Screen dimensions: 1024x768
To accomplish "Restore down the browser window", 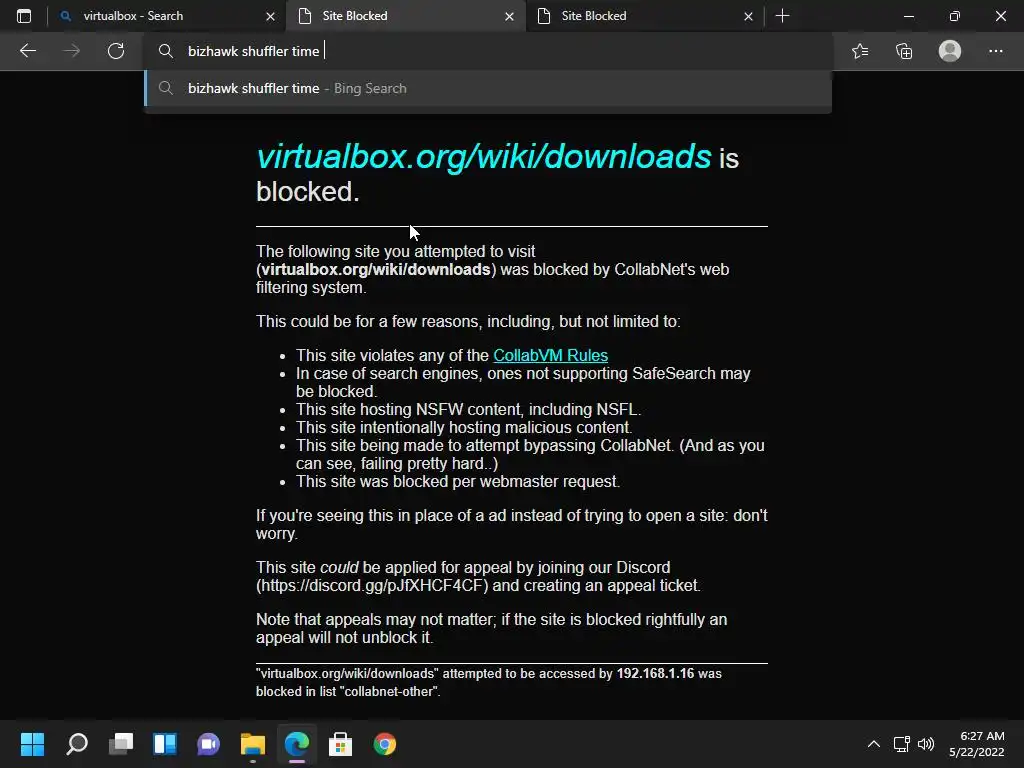I will 955,16.
